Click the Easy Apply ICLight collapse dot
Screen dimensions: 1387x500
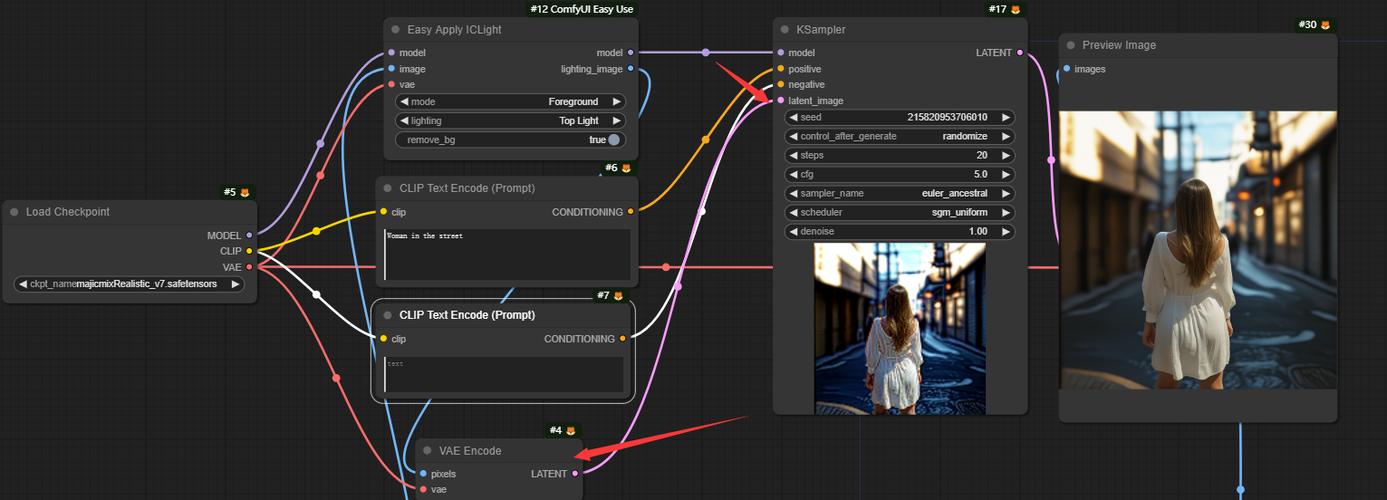pyautogui.click(x=396, y=30)
